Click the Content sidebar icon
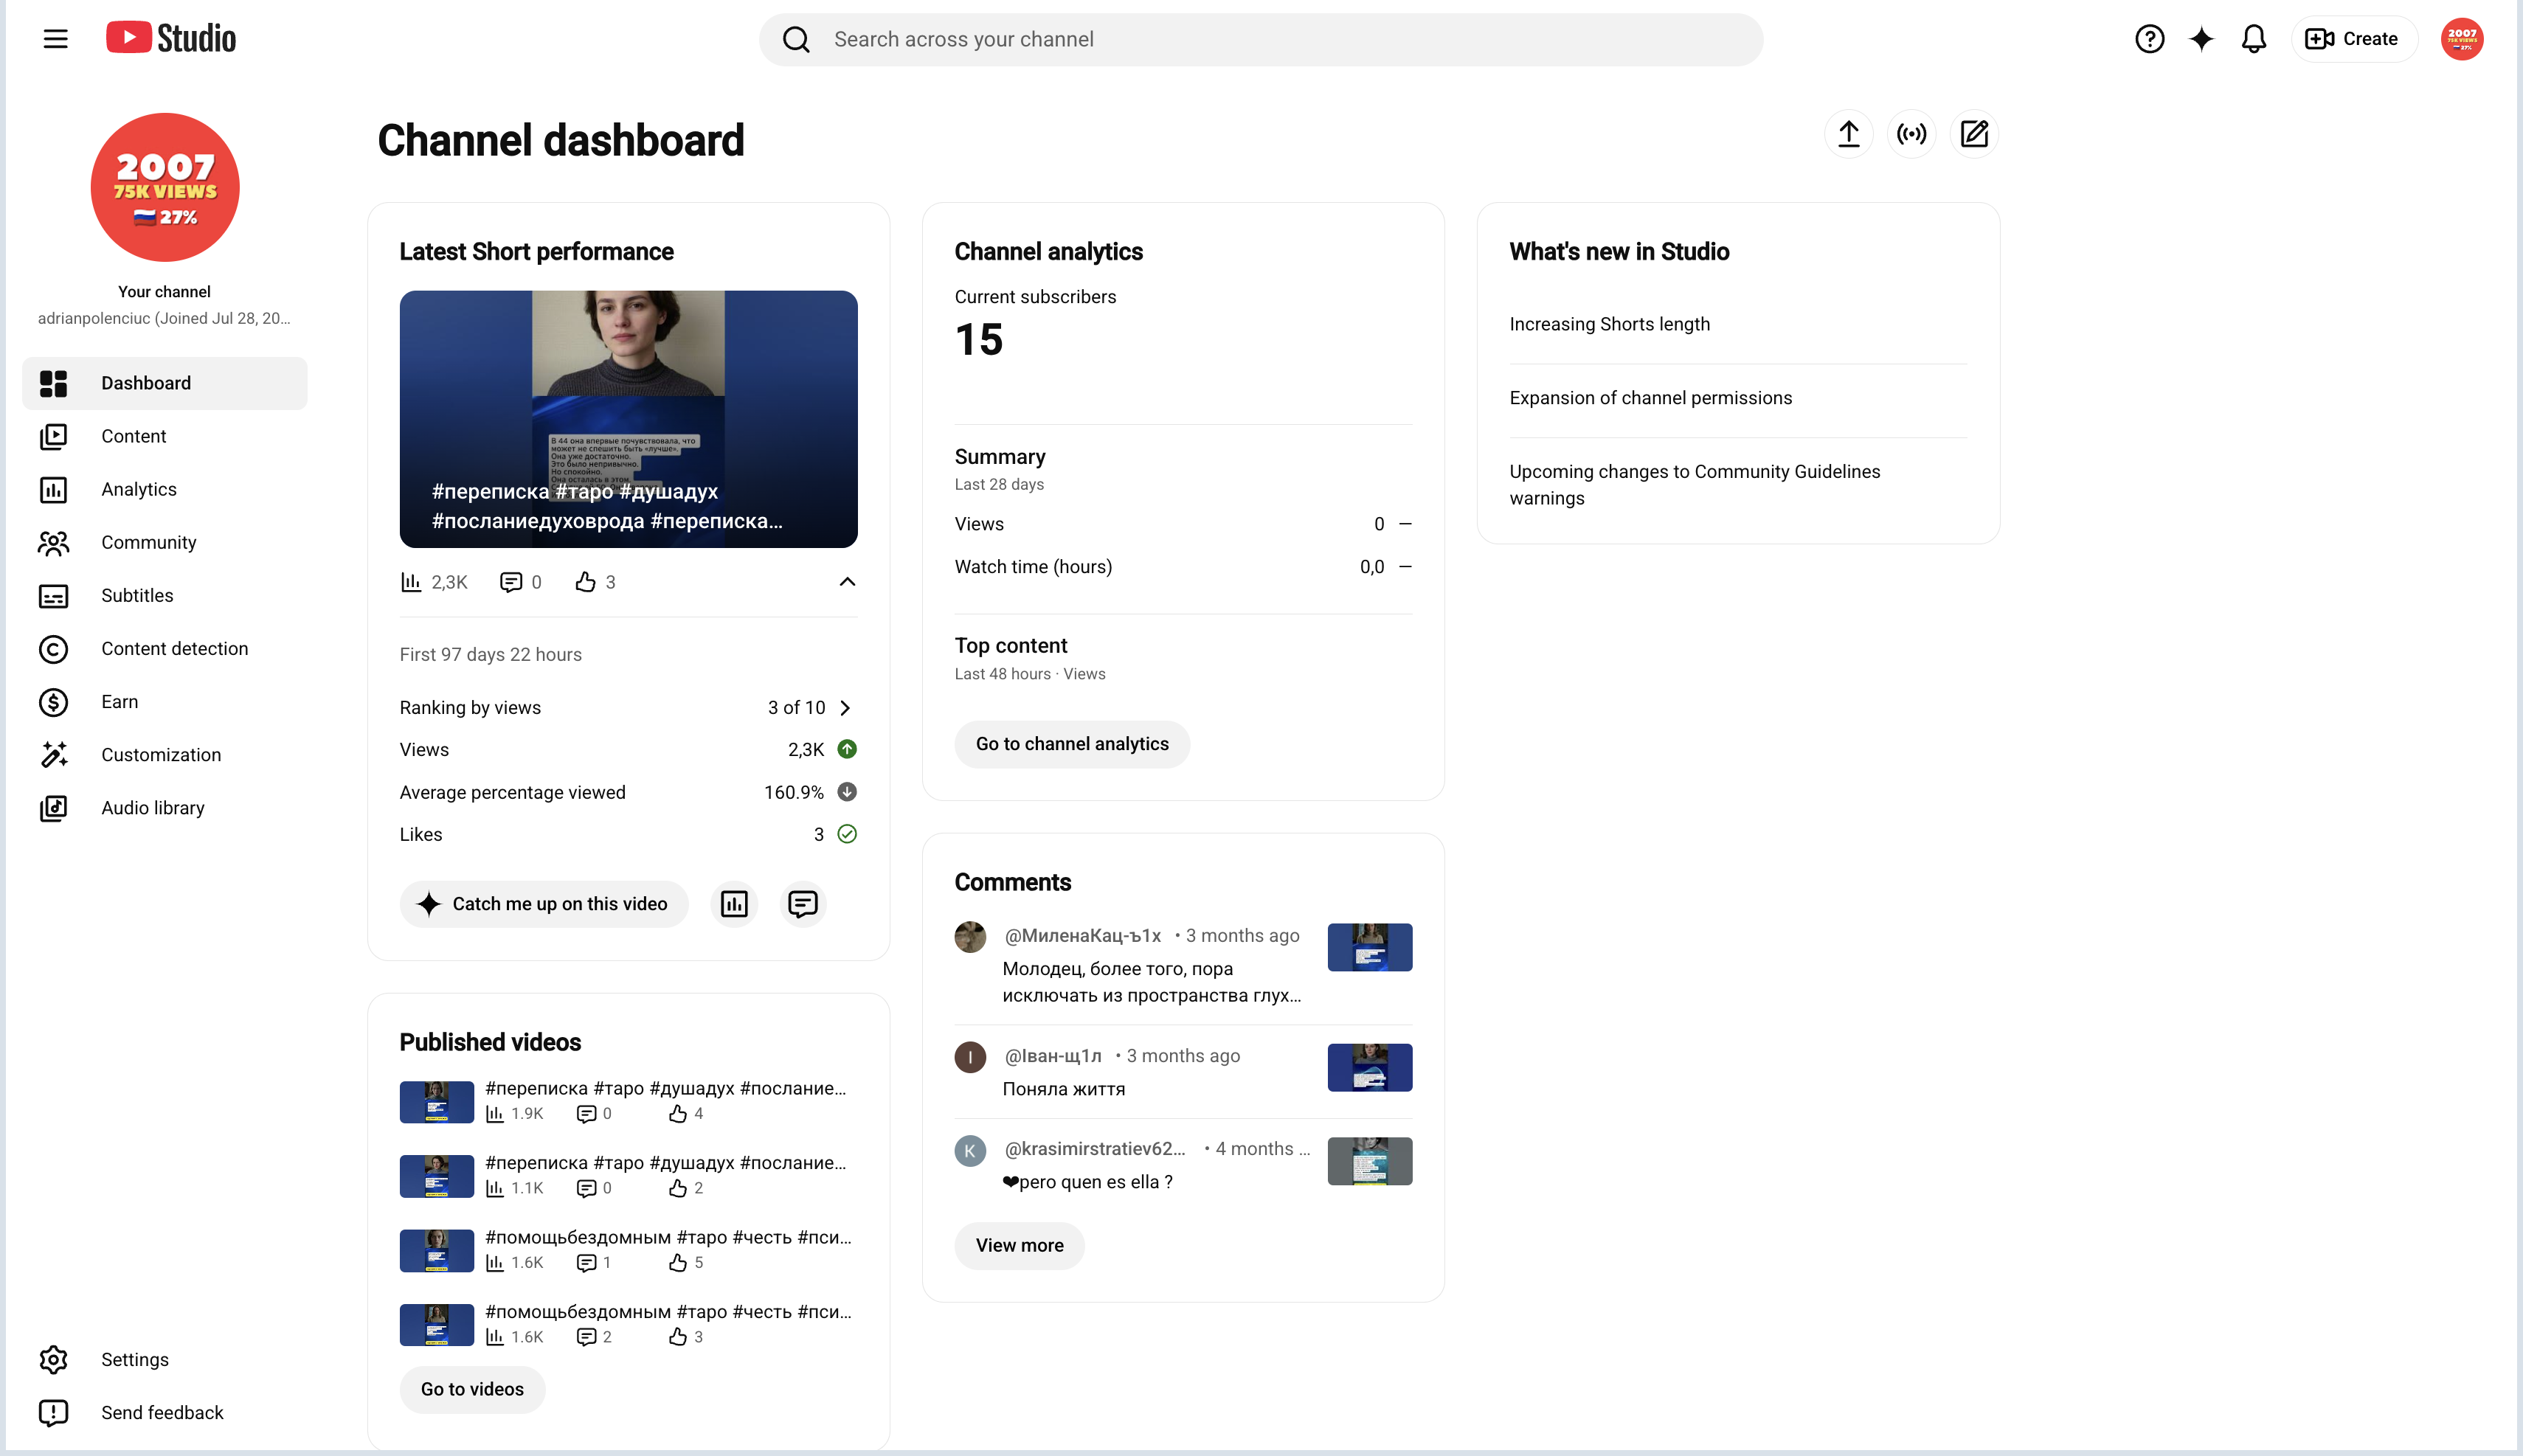The height and width of the screenshot is (1456, 2523). 53,436
